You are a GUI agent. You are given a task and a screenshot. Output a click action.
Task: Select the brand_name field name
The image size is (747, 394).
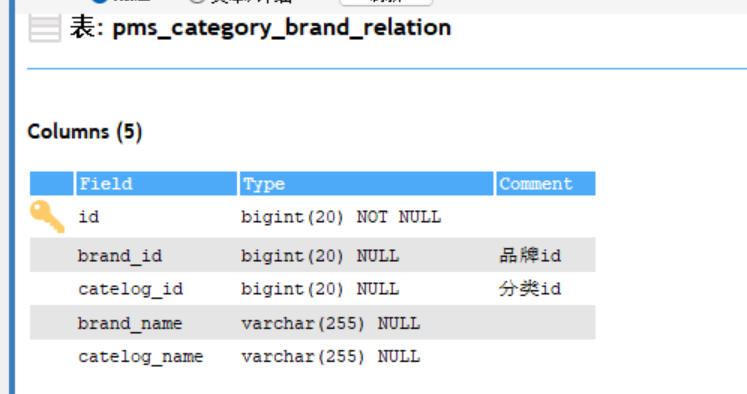pos(130,323)
